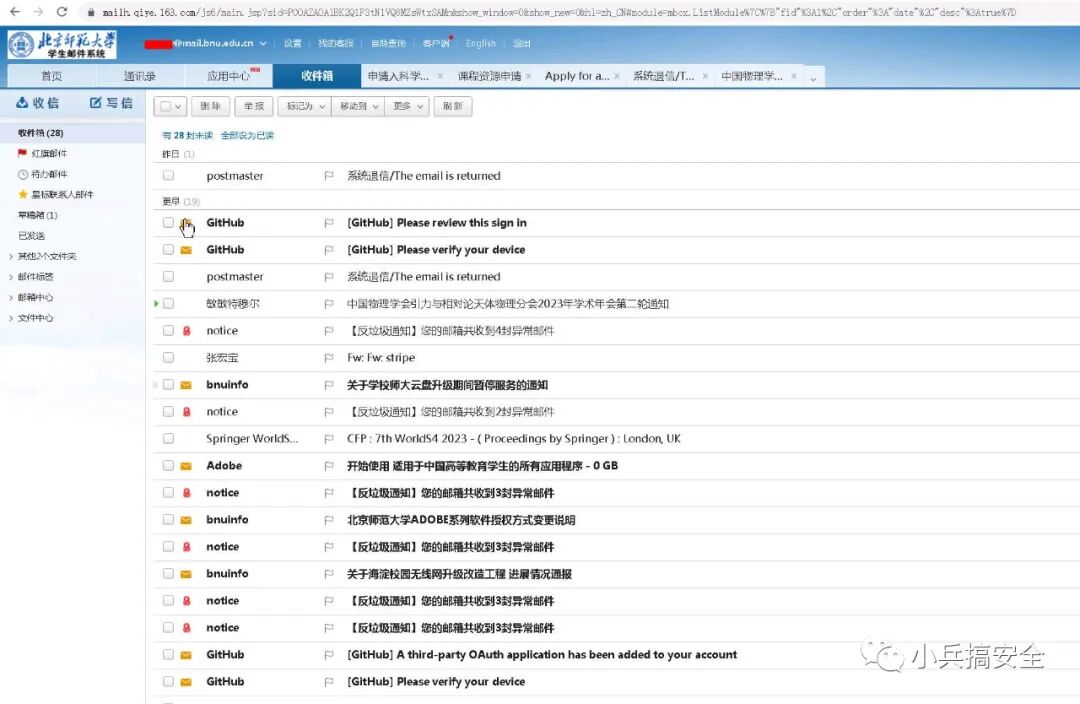The width and height of the screenshot is (1080, 704).
Task: Open the 已发送 sent folder
Action: 32,236
